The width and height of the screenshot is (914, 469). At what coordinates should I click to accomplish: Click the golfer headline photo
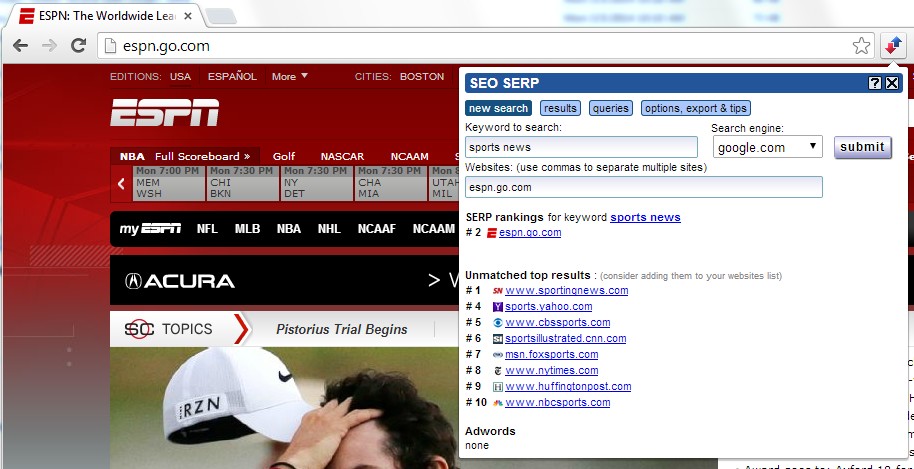click(x=284, y=408)
